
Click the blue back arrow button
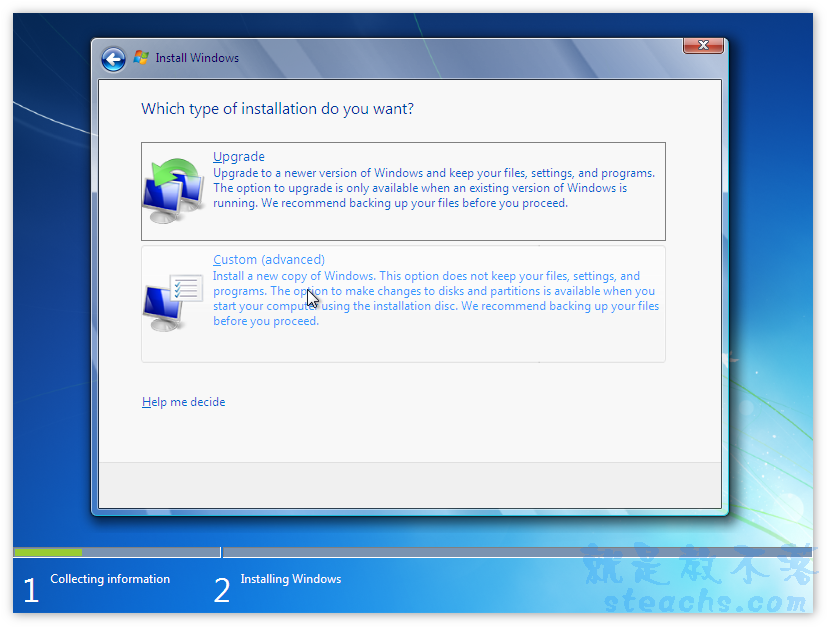pos(113,59)
